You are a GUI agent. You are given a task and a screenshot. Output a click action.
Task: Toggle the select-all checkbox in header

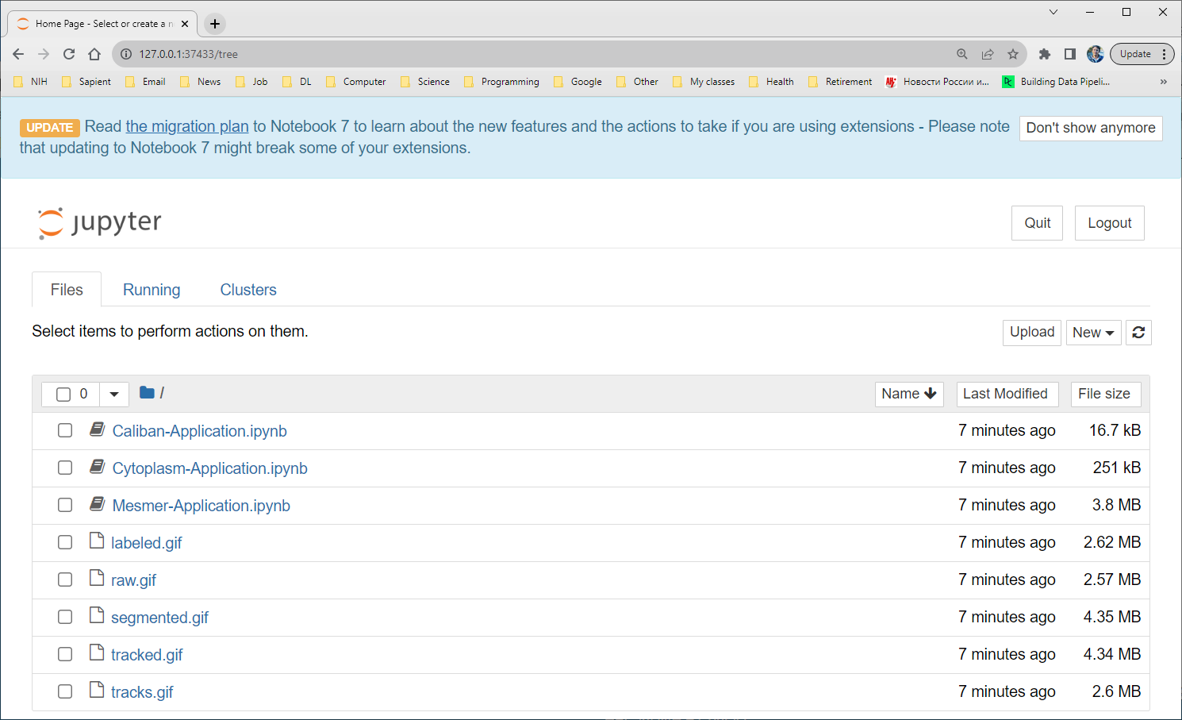click(x=63, y=394)
